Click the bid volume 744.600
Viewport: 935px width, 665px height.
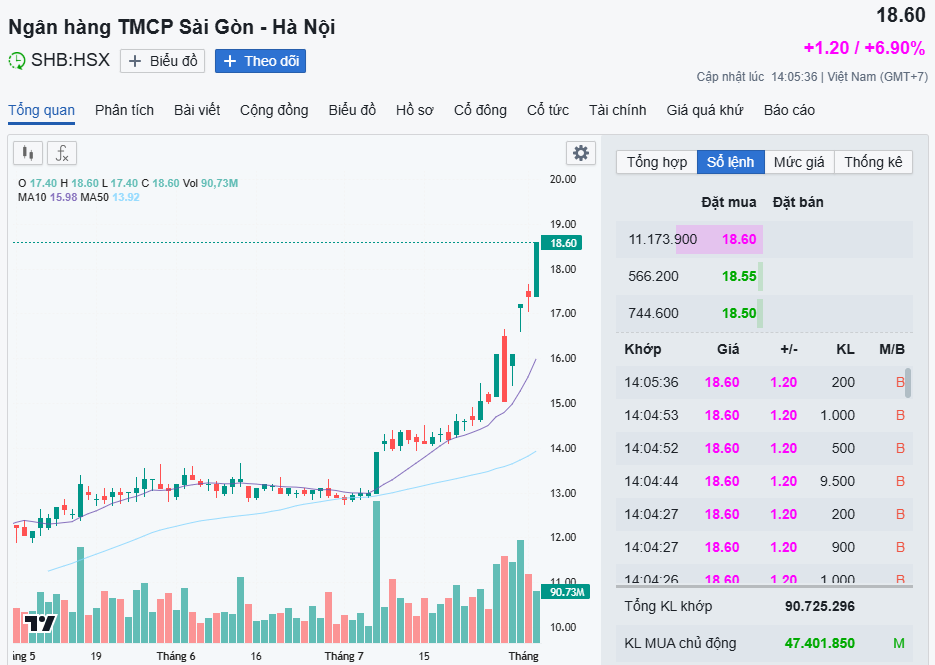click(653, 313)
